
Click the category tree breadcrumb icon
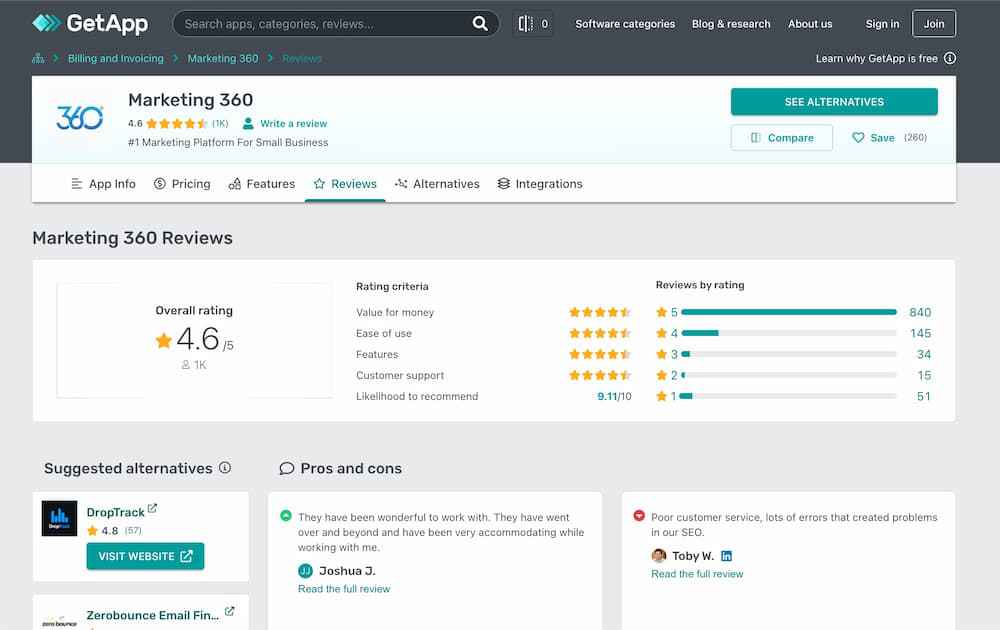pos(38,59)
